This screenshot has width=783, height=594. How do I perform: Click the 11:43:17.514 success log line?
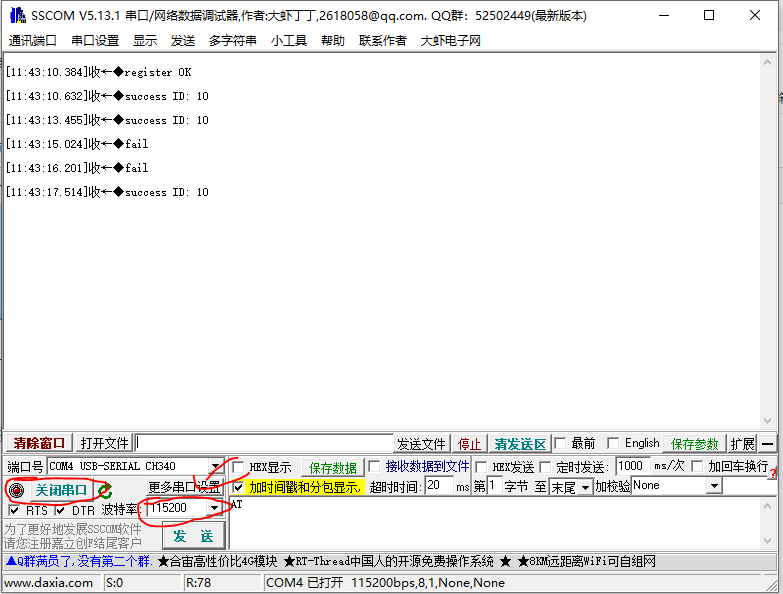[107, 192]
